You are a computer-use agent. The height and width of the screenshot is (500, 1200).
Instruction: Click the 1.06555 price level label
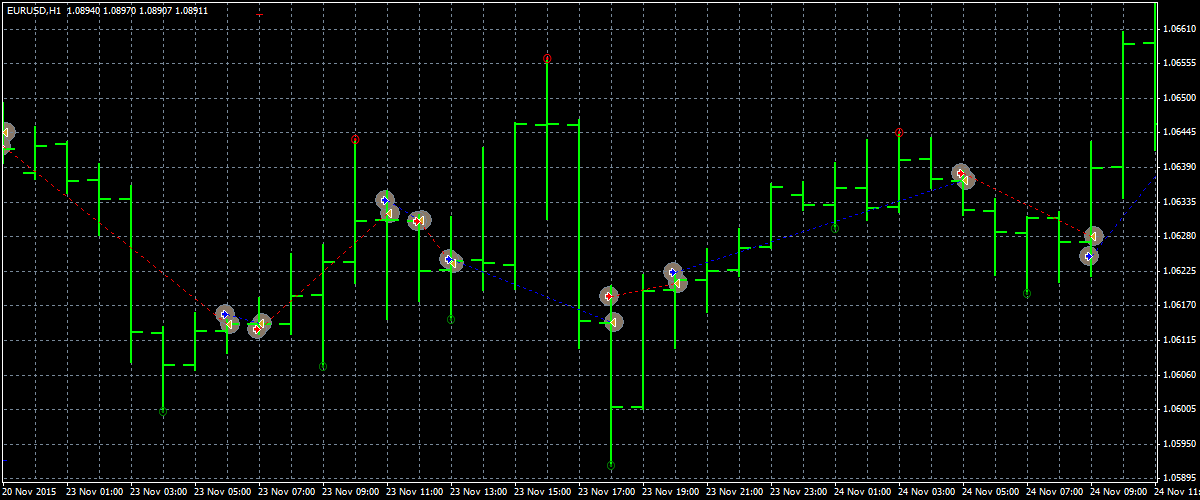(1181, 63)
